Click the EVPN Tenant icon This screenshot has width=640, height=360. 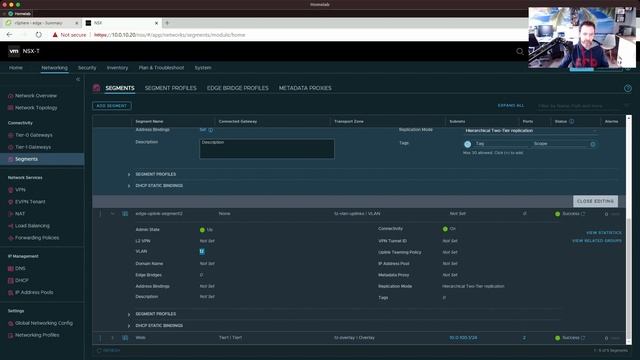11,202
